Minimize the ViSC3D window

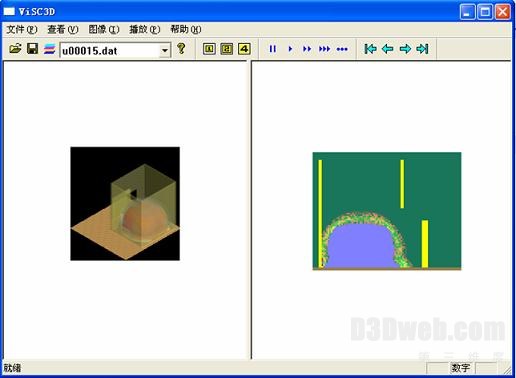[467, 12]
